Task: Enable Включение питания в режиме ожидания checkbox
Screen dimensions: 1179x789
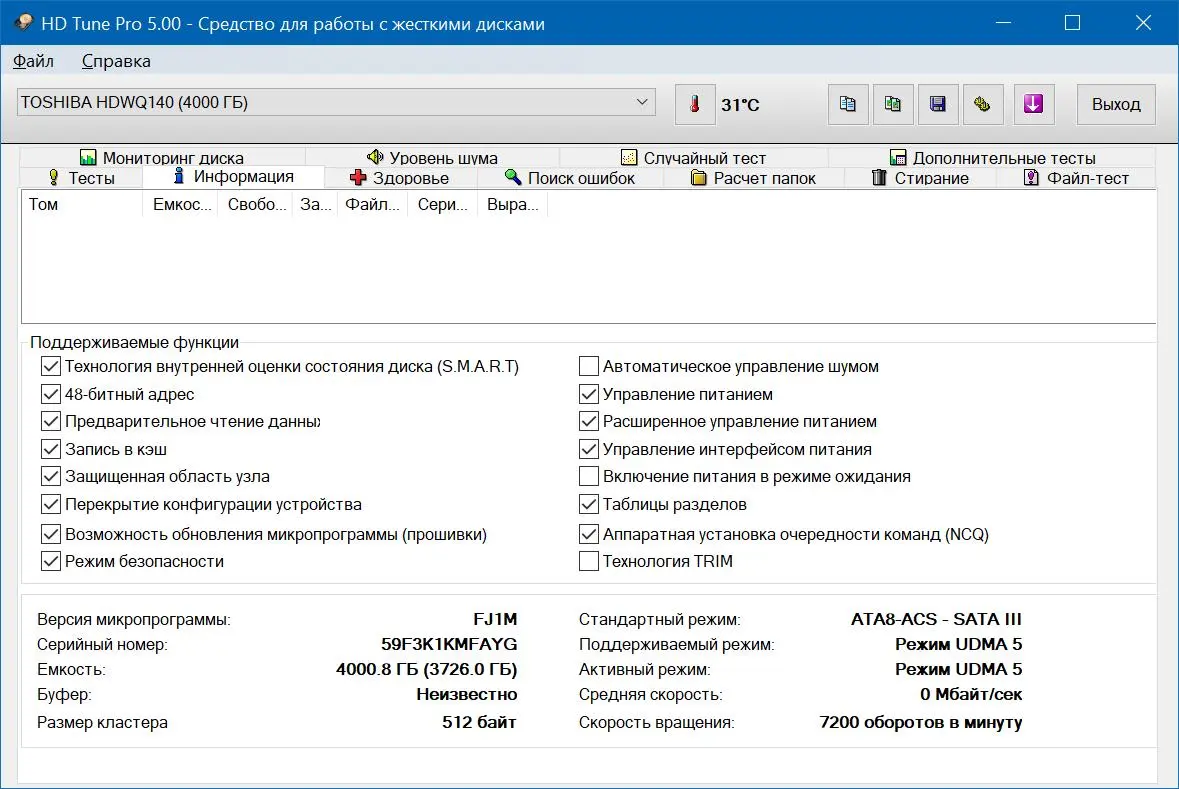Action: point(589,476)
